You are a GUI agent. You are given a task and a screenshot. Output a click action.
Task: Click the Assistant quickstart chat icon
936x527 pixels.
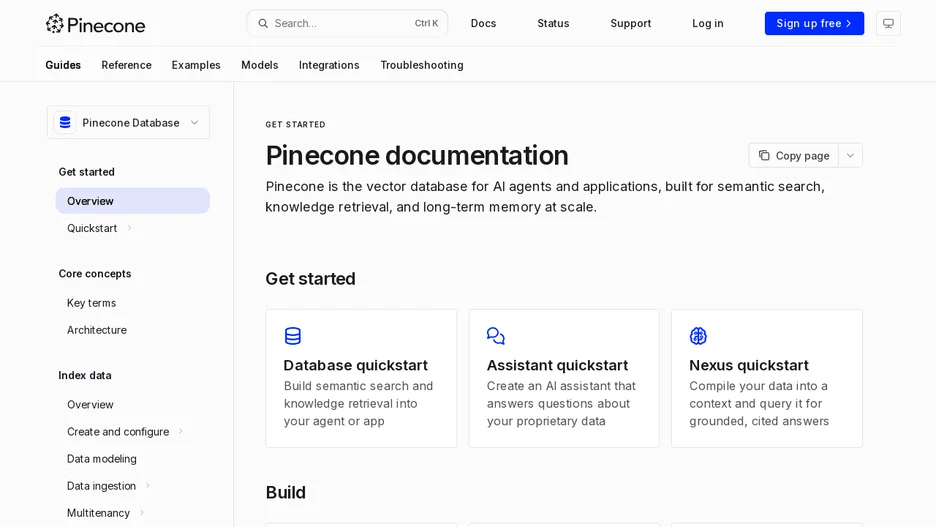pyautogui.click(x=495, y=336)
